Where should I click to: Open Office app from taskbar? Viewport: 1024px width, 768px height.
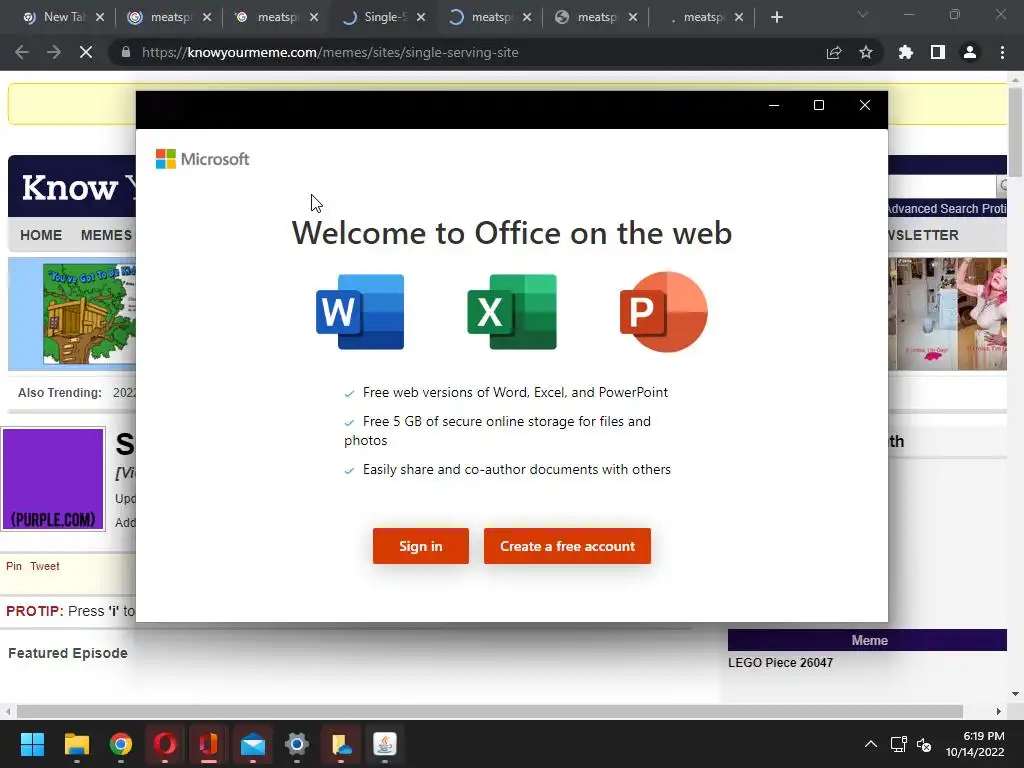pyautogui.click(x=208, y=744)
